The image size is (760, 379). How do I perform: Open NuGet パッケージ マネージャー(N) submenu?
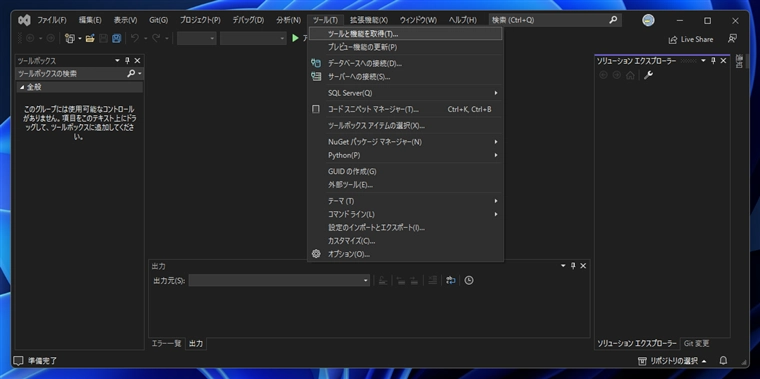[x=406, y=142]
